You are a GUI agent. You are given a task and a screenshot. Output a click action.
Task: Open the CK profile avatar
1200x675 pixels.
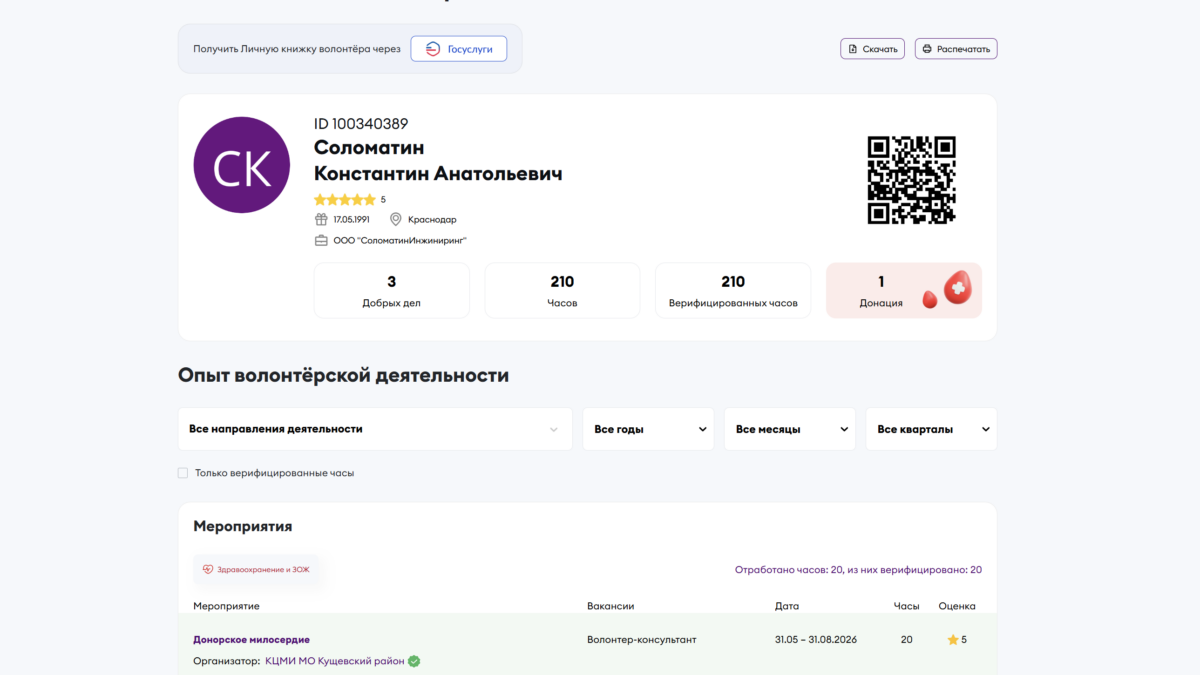pos(242,165)
